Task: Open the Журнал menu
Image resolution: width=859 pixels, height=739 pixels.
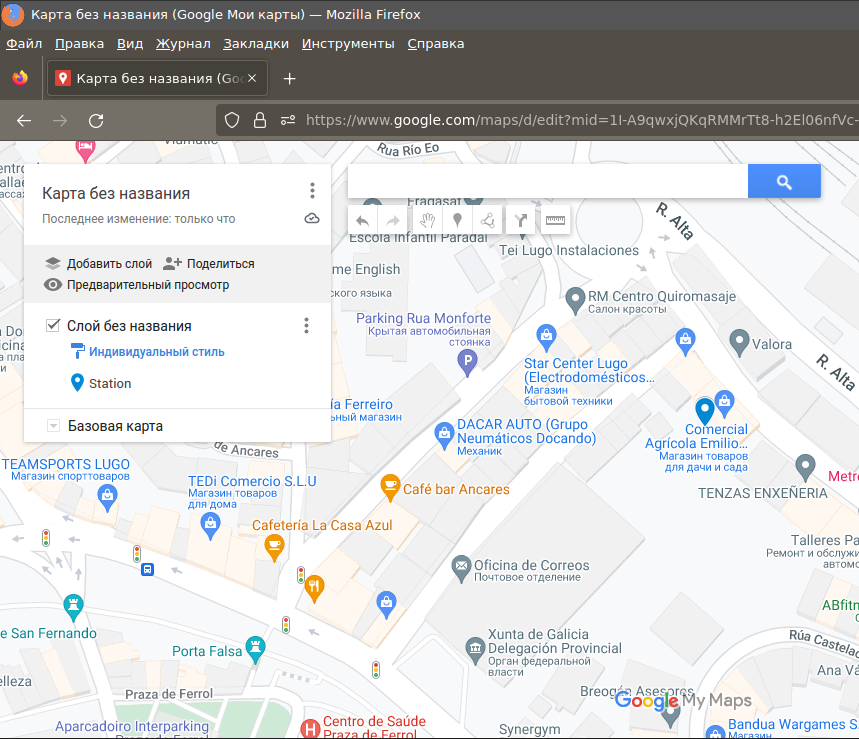Action: (x=183, y=44)
